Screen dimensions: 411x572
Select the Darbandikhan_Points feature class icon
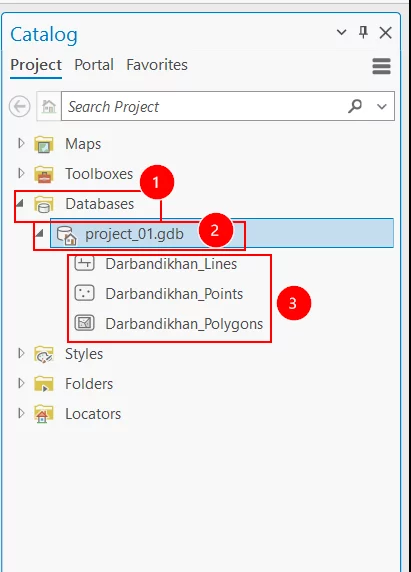[85, 293]
